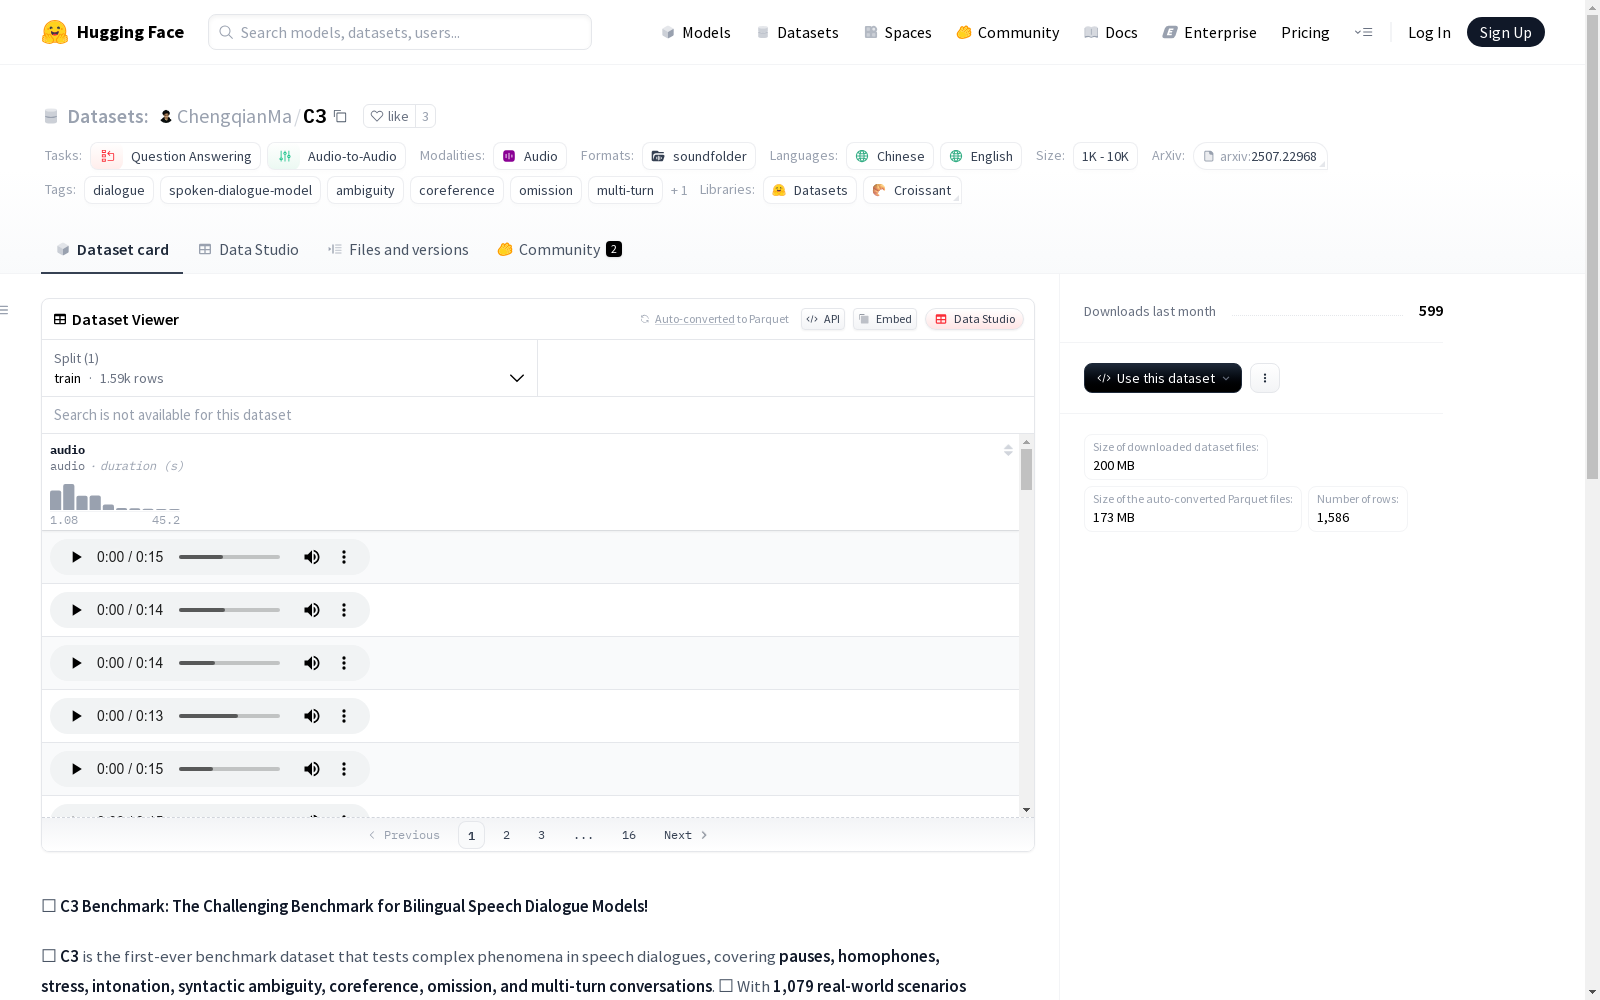Click the audio duration histogram
1600x1000 pixels.
pyautogui.click(x=115, y=498)
